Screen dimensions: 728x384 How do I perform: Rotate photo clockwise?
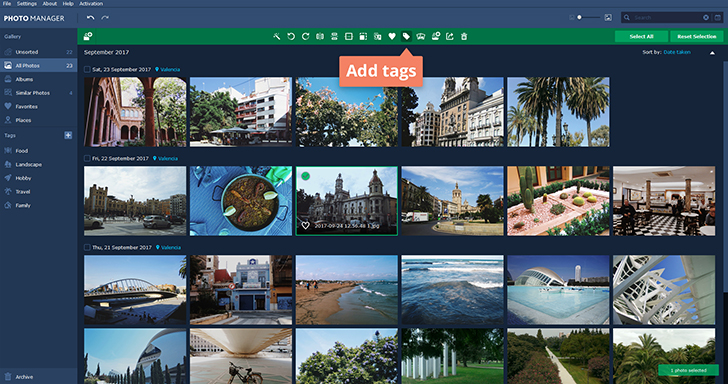[x=306, y=36]
